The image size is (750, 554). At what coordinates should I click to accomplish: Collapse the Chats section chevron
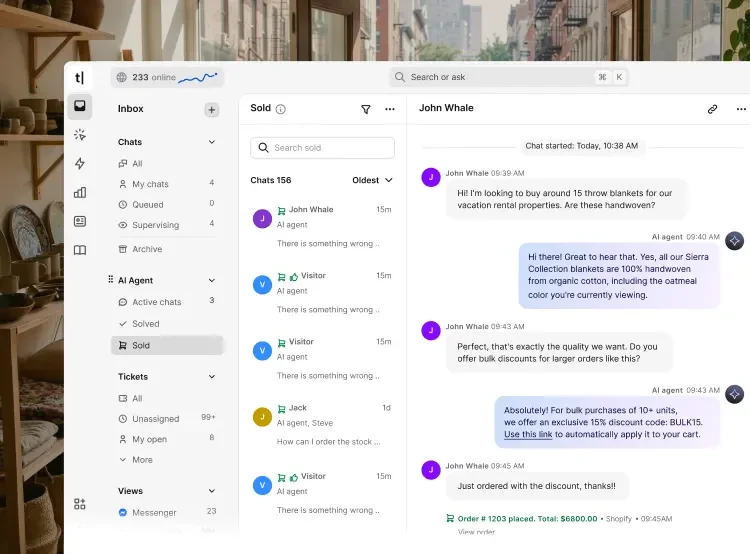[211, 142]
